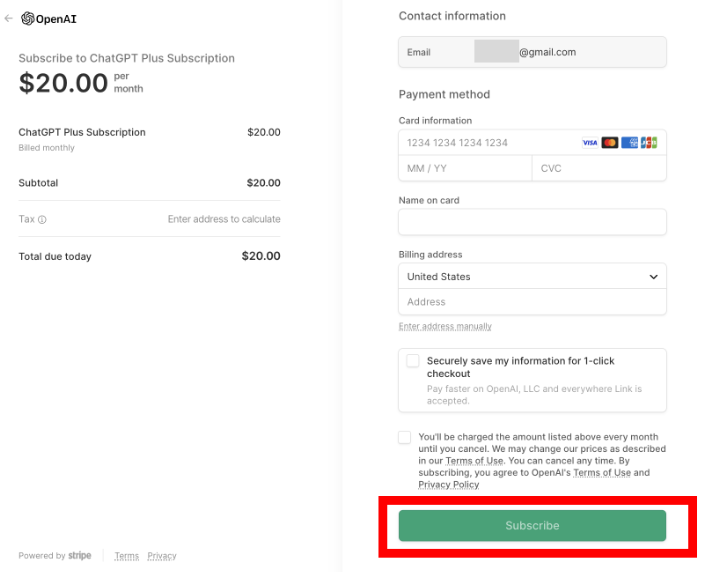Open the footer Terms link
This screenshot has width=710, height=572.
(x=127, y=556)
